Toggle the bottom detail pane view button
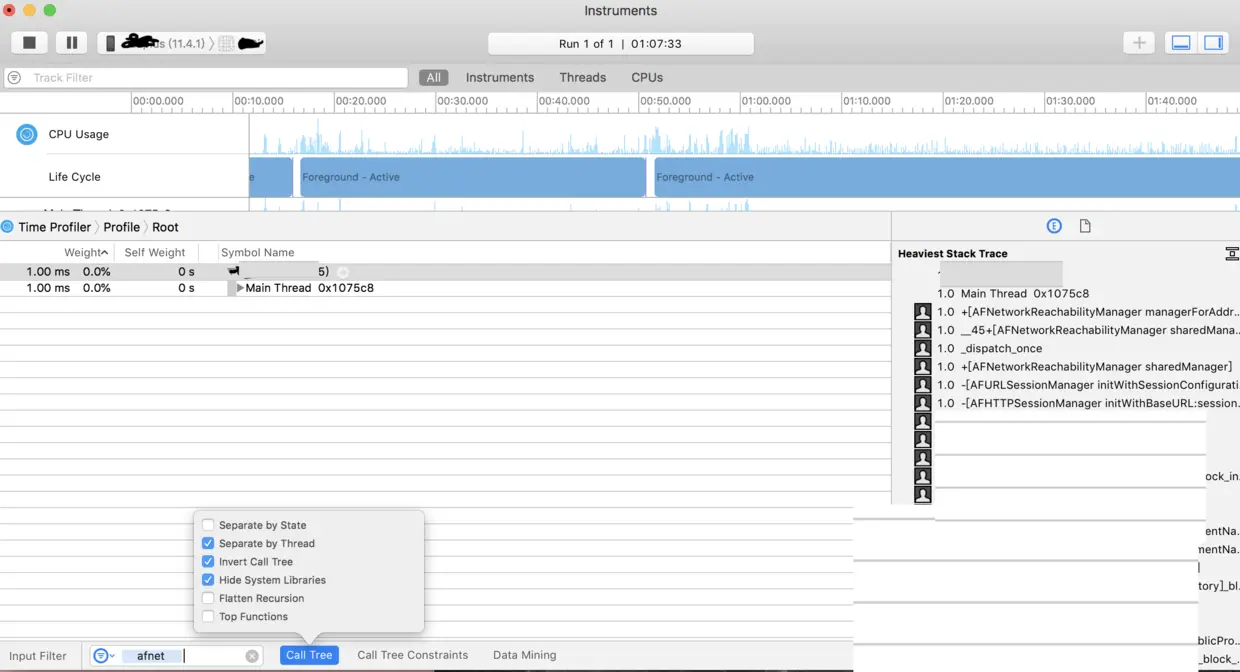The height and width of the screenshot is (672, 1240). 1181,43
